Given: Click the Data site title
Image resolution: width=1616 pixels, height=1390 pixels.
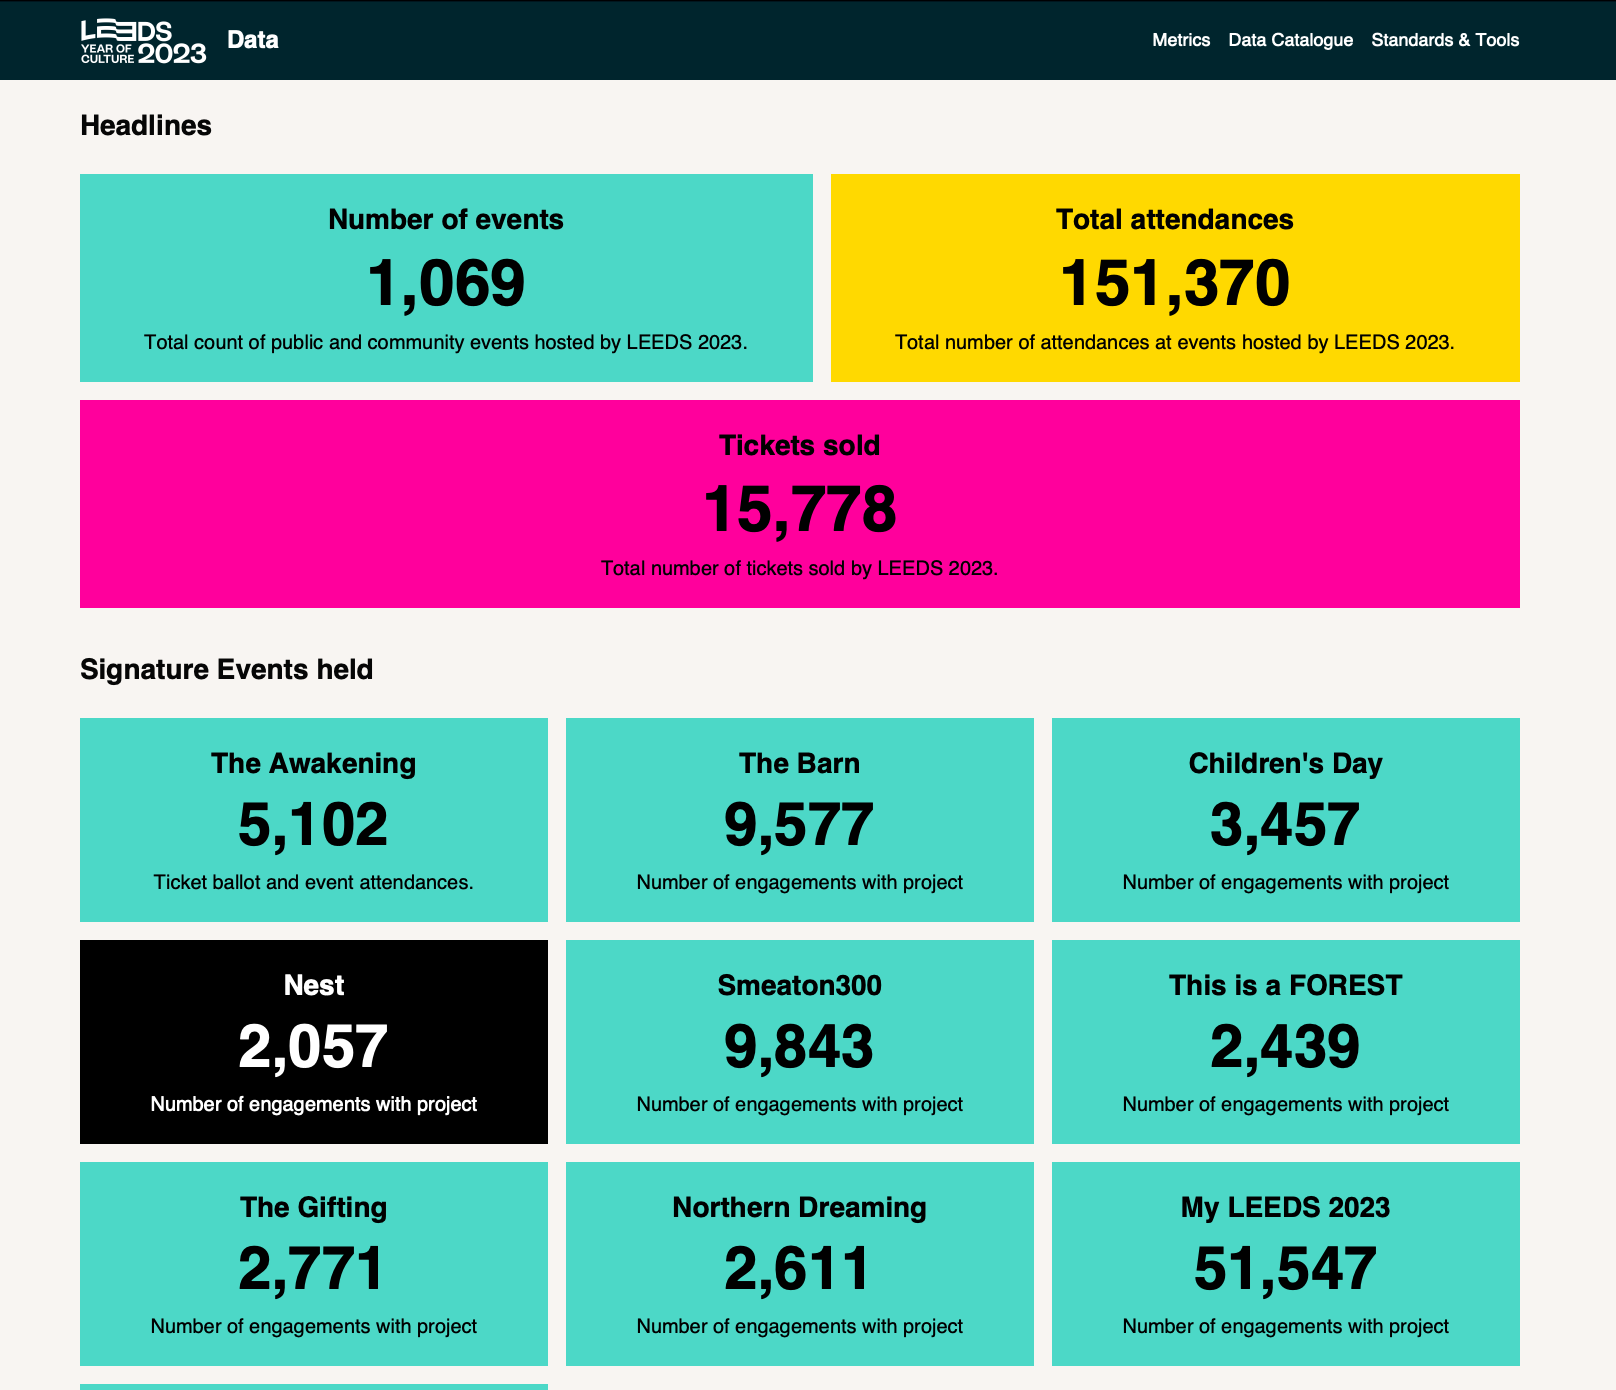Looking at the screenshot, I should [253, 40].
